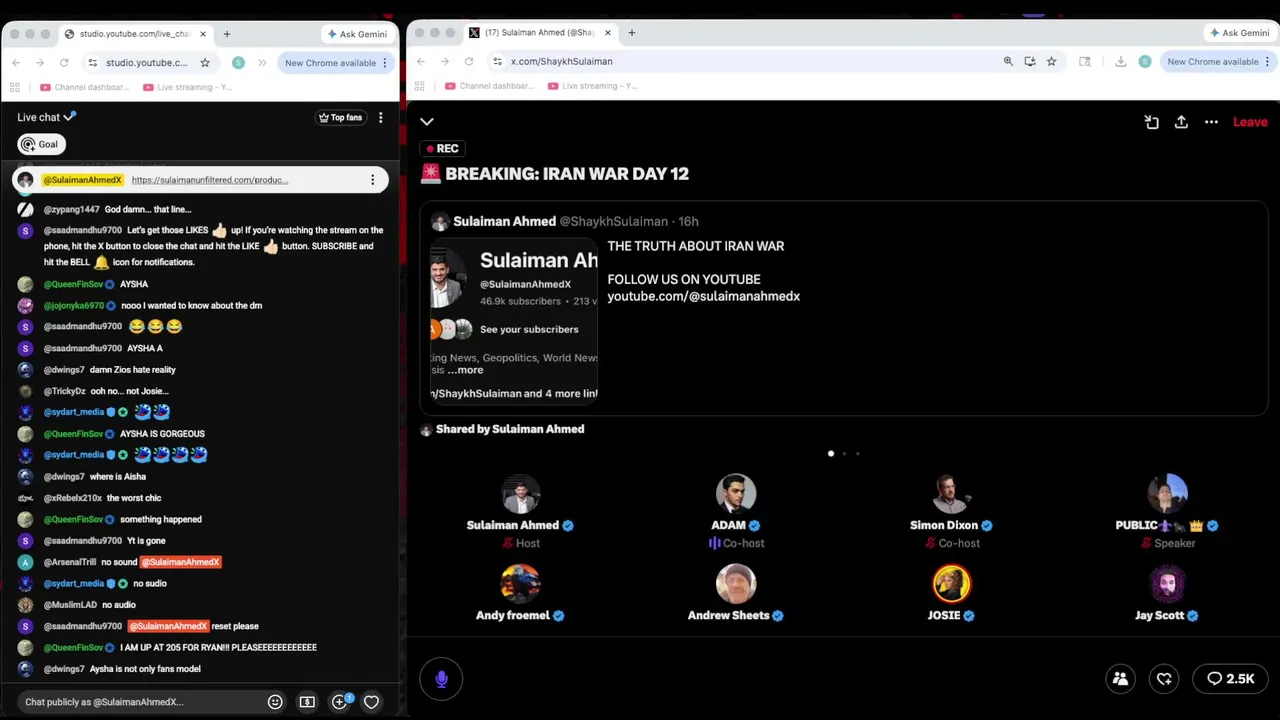Image resolution: width=1280 pixels, height=720 pixels.
Task: Send a heart reaction in live chat
Action: (x=371, y=702)
